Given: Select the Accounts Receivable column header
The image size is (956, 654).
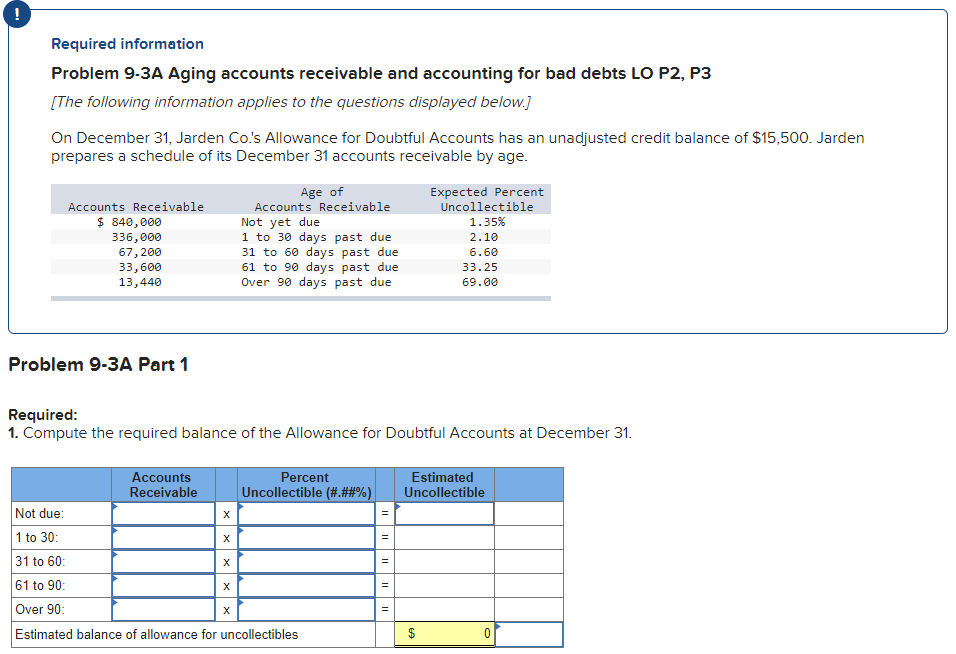Looking at the screenshot, I should [x=161, y=484].
